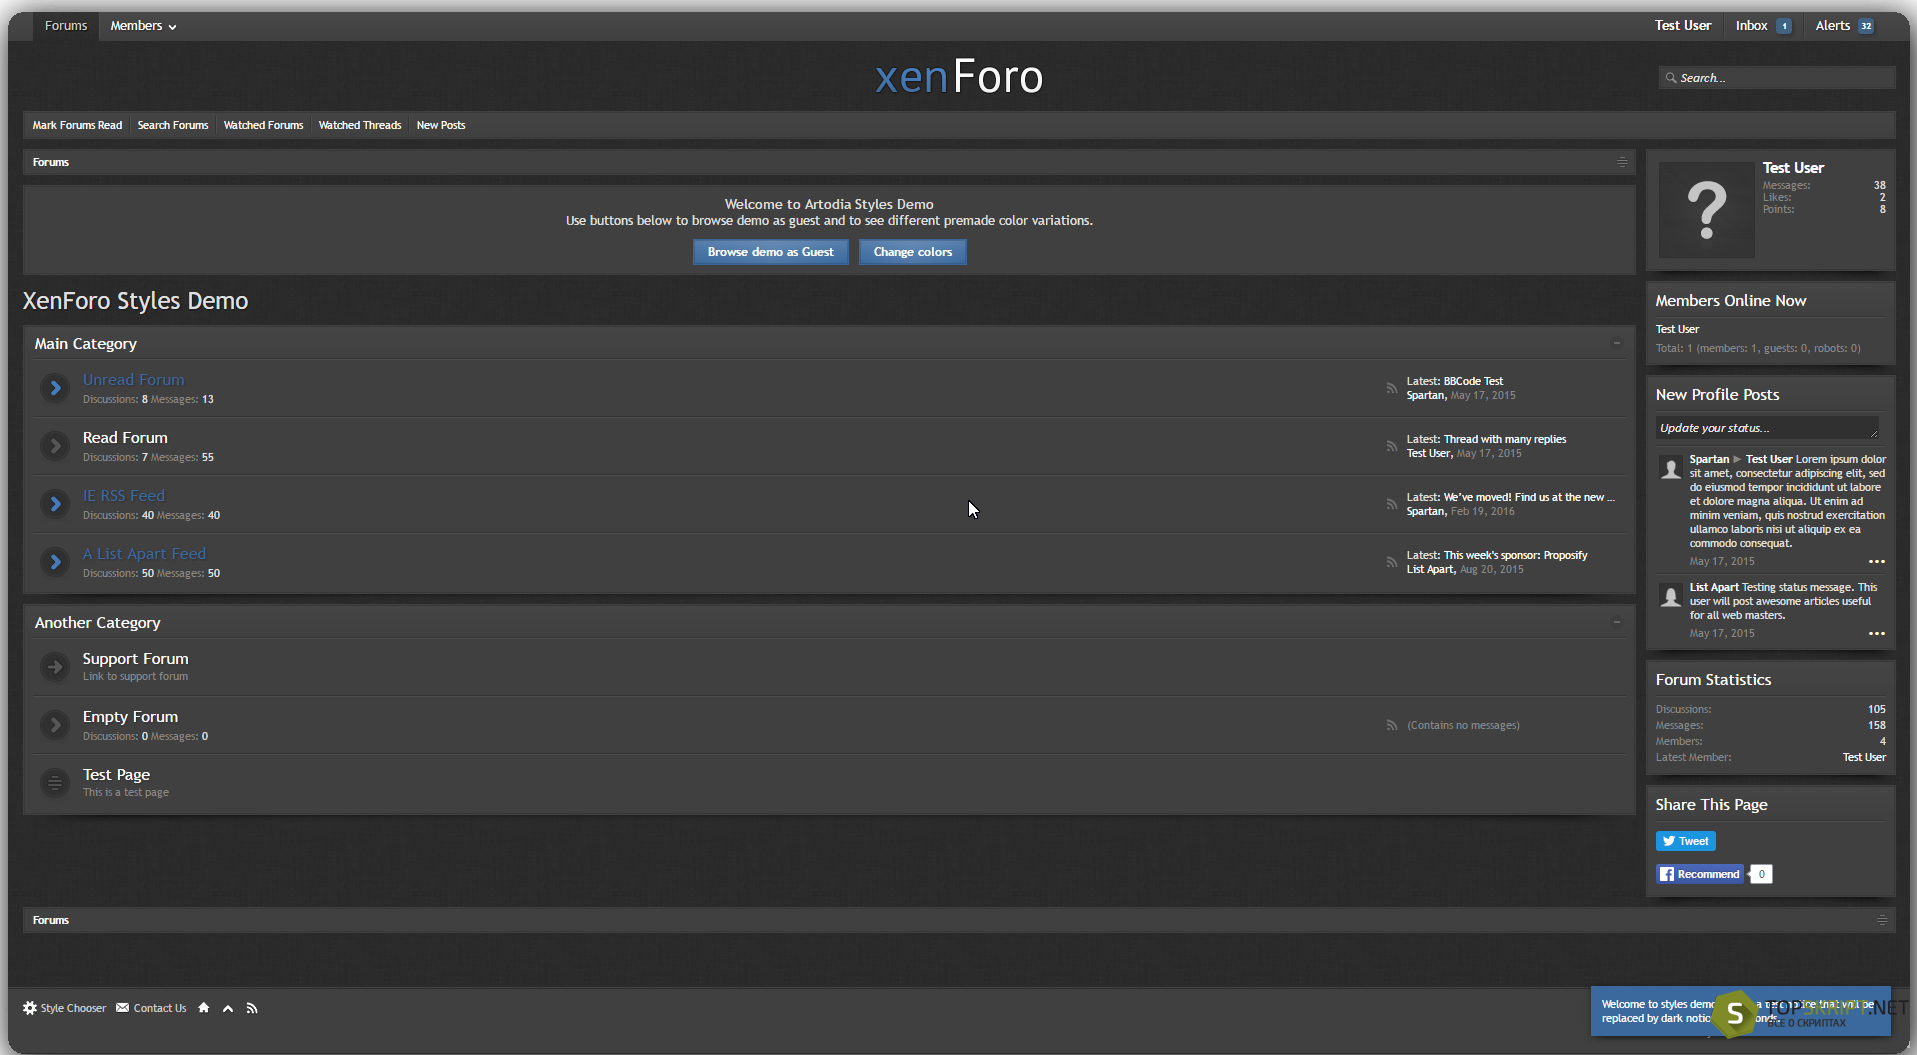1917x1055 pixels.
Task: Open the Support Forum link
Action: click(x=135, y=659)
